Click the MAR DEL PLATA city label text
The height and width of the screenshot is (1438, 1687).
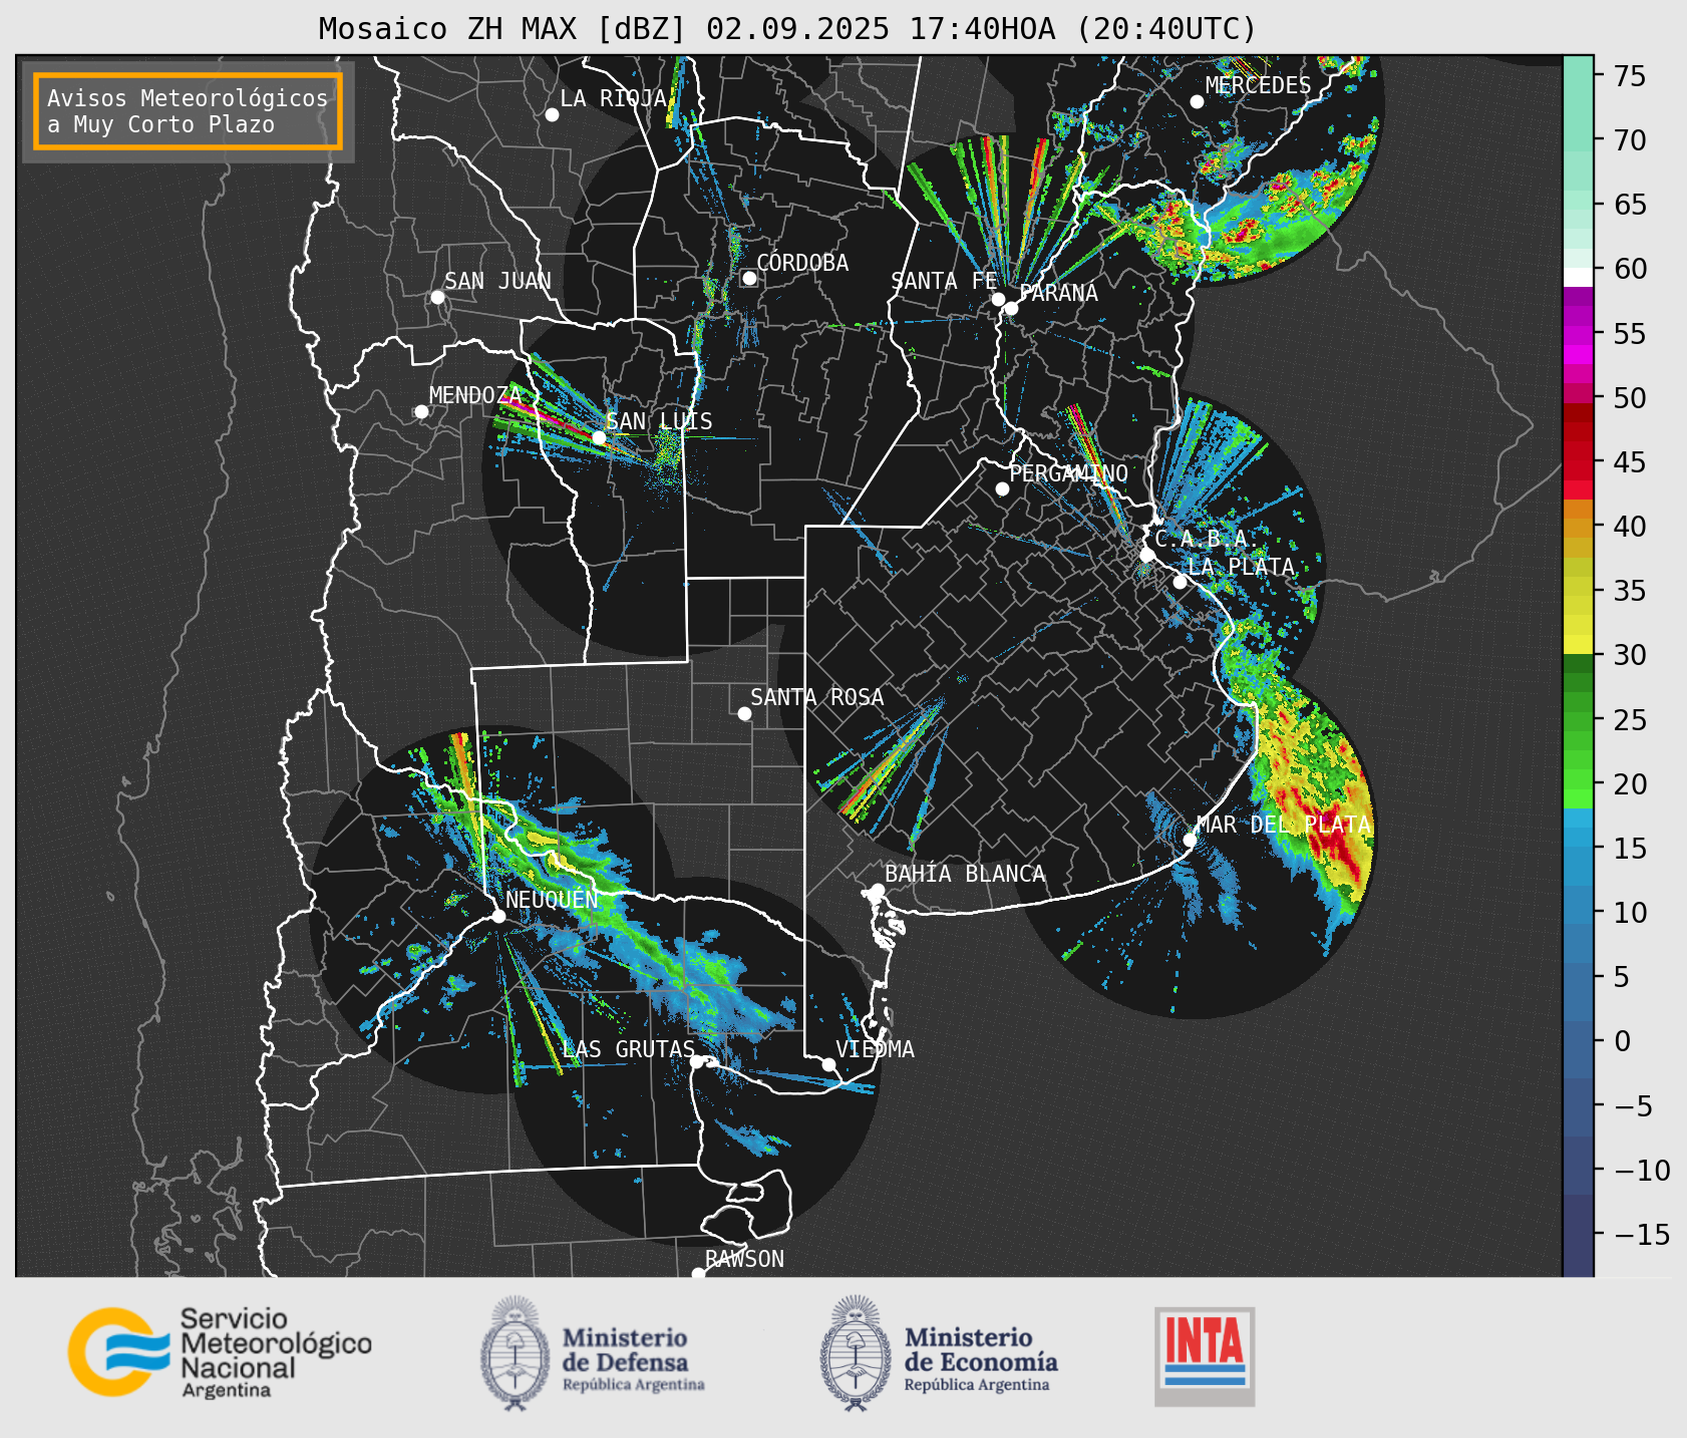(x=1283, y=824)
